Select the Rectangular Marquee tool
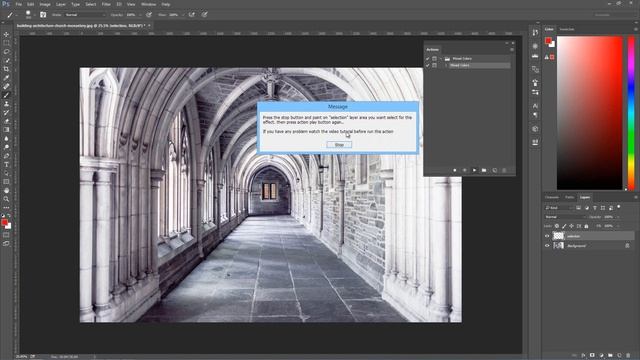Screen dimensions: 640x360 pyautogui.click(x=6, y=43)
